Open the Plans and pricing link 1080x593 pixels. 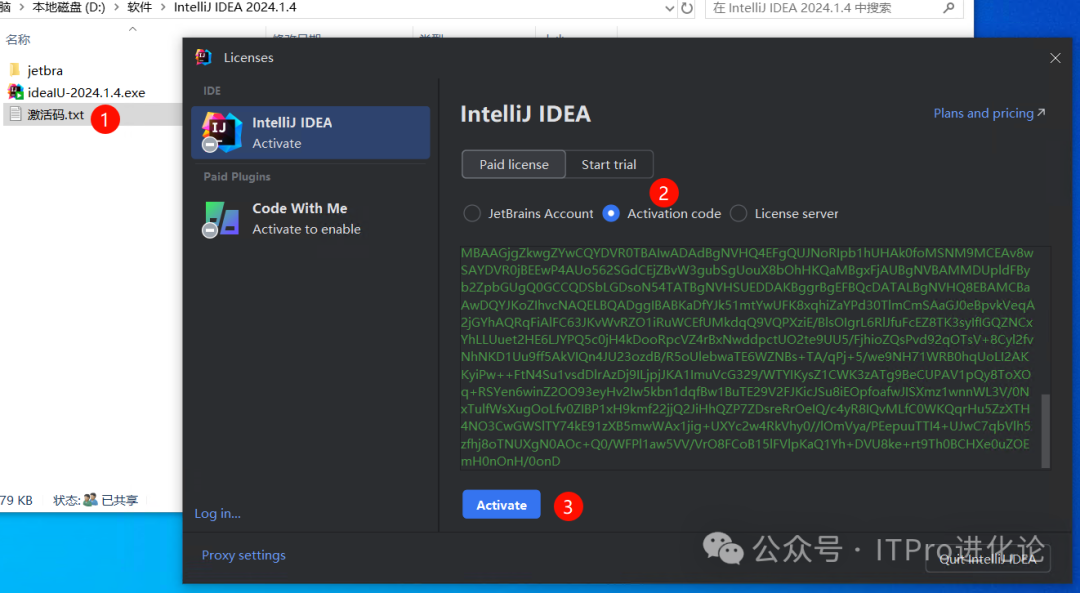click(x=989, y=113)
